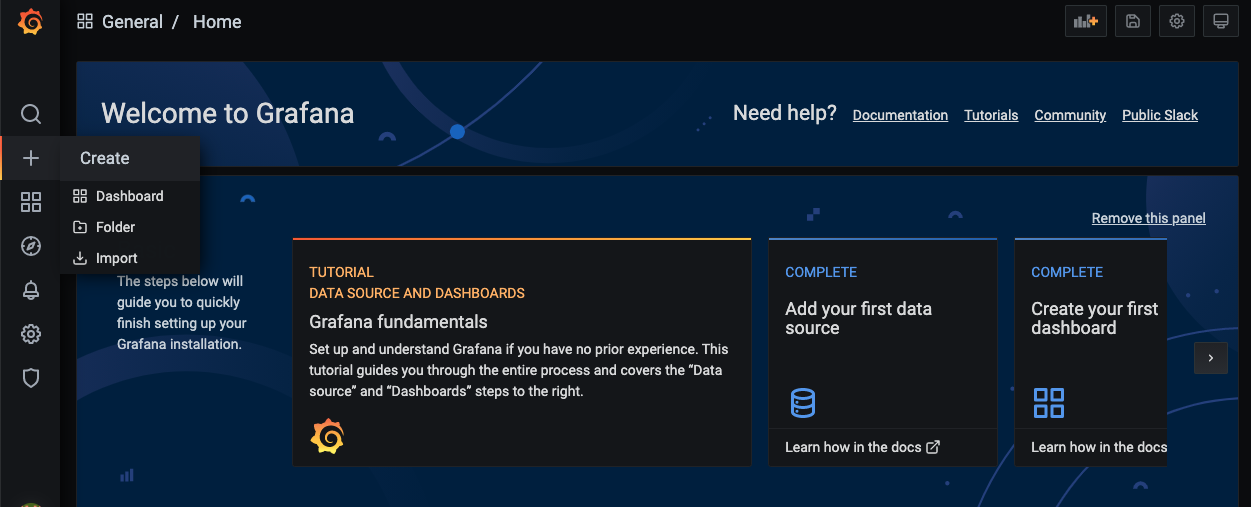Cycle view mode with the monitor icon
The width and height of the screenshot is (1251, 507).
coord(1221,21)
